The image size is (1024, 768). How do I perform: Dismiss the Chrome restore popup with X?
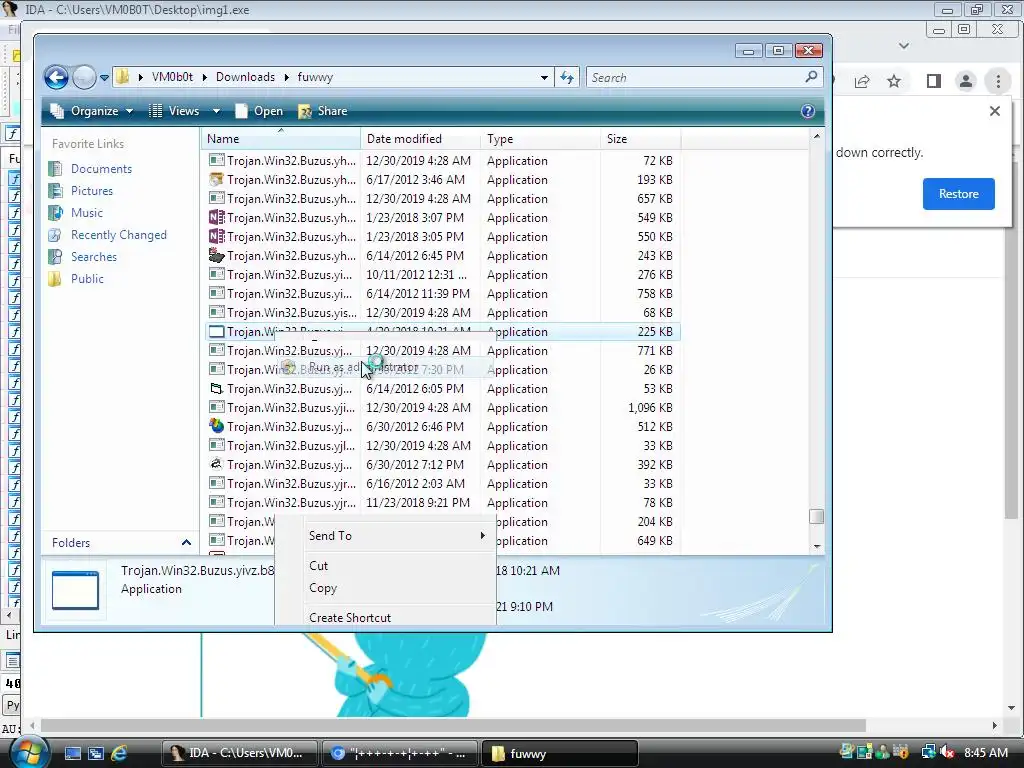pyautogui.click(x=995, y=111)
